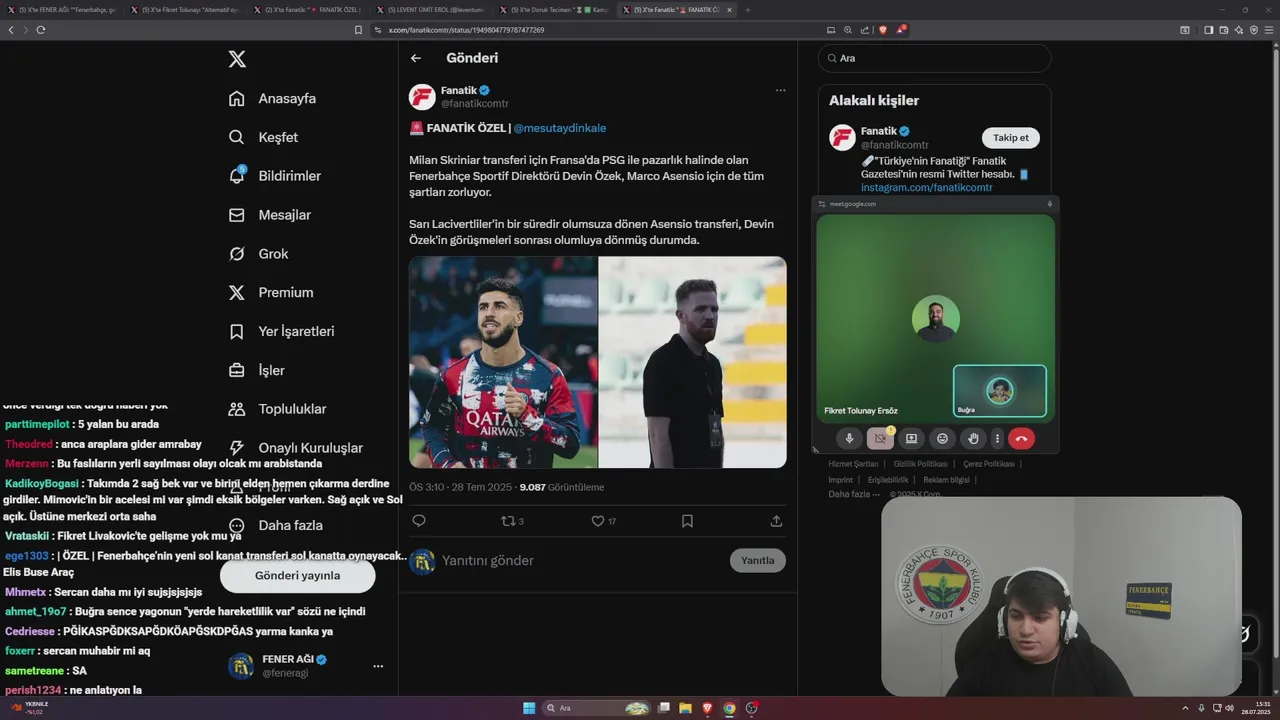Click the X logo in the sidebar

pyautogui.click(x=237, y=59)
